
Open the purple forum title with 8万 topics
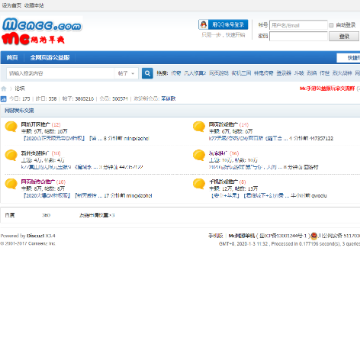pos(38,182)
